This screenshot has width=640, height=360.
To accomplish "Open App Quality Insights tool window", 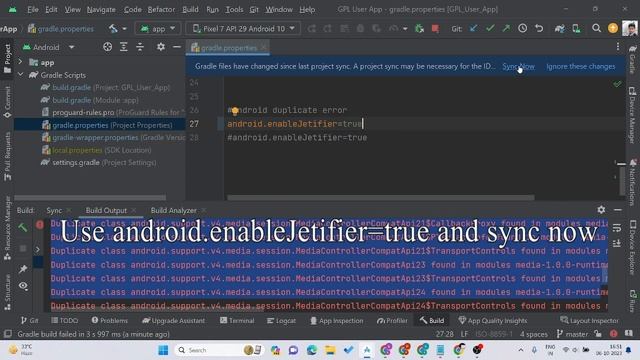I will [x=493, y=321].
